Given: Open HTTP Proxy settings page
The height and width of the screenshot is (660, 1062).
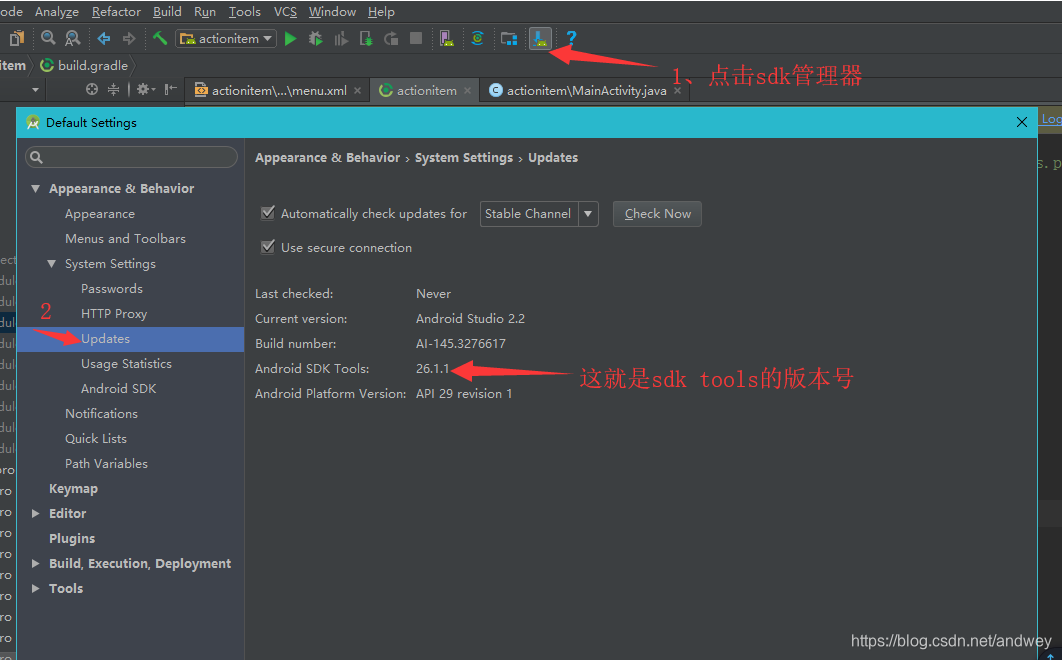Looking at the screenshot, I should [114, 314].
